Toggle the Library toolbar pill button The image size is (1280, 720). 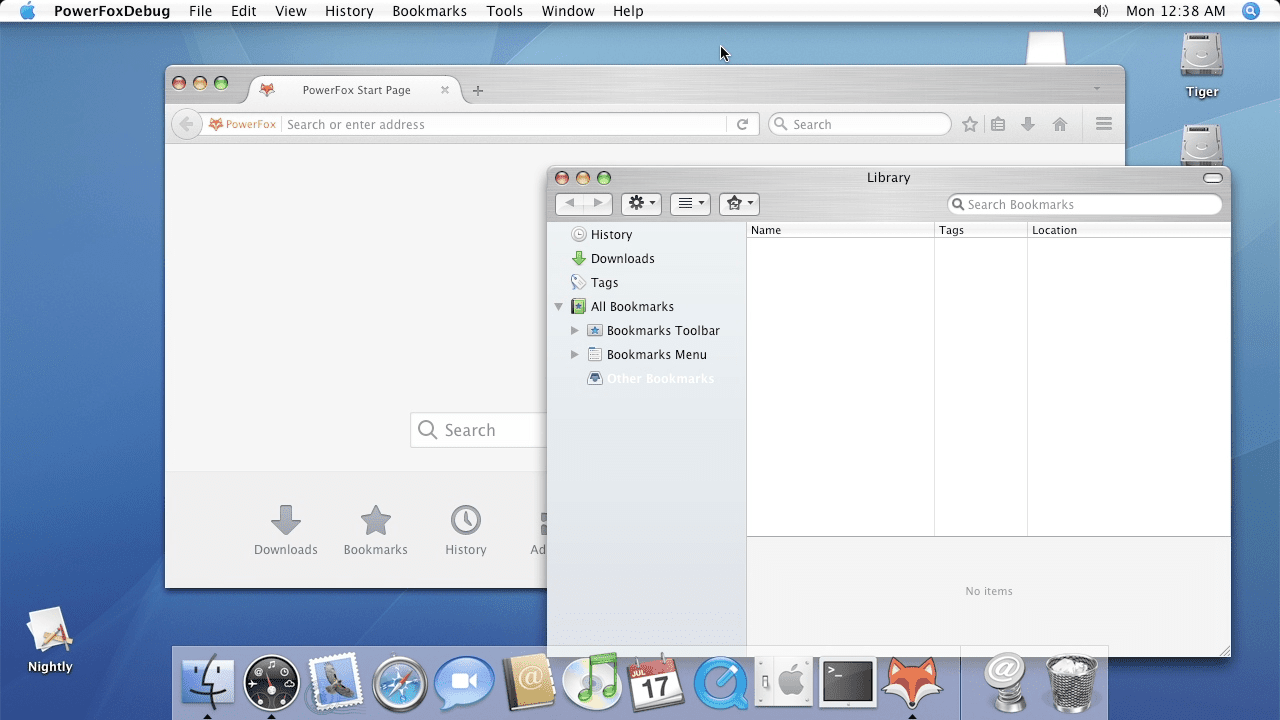click(1213, 178)
